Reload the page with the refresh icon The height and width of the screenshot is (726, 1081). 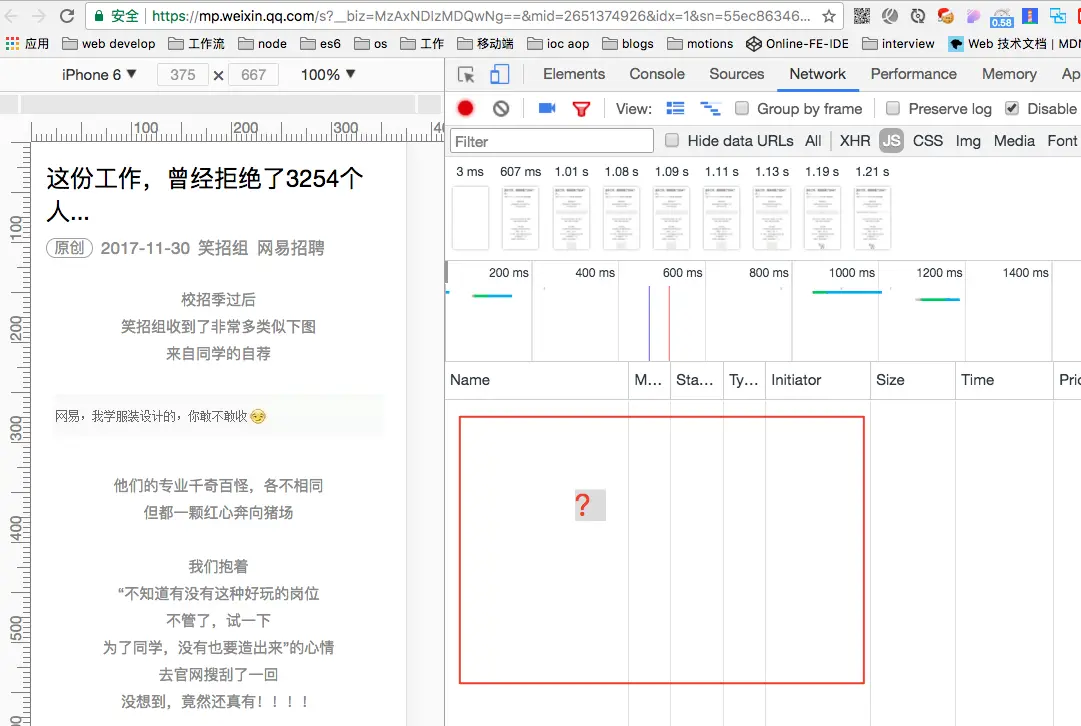[67, 15]
